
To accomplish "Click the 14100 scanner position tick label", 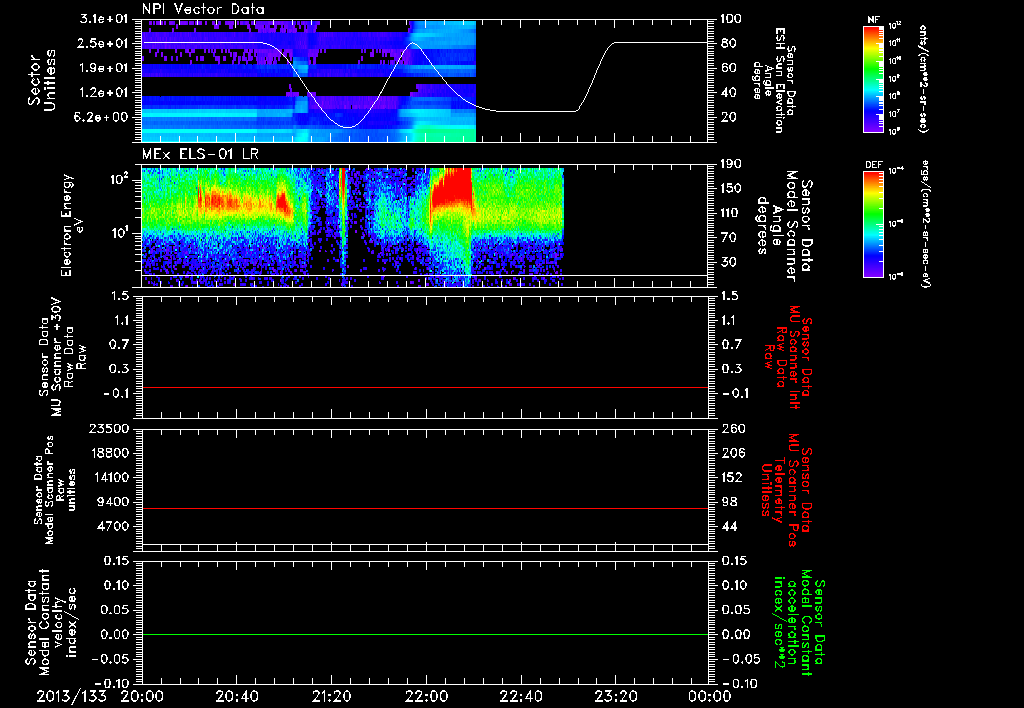I will pos(110,477).
